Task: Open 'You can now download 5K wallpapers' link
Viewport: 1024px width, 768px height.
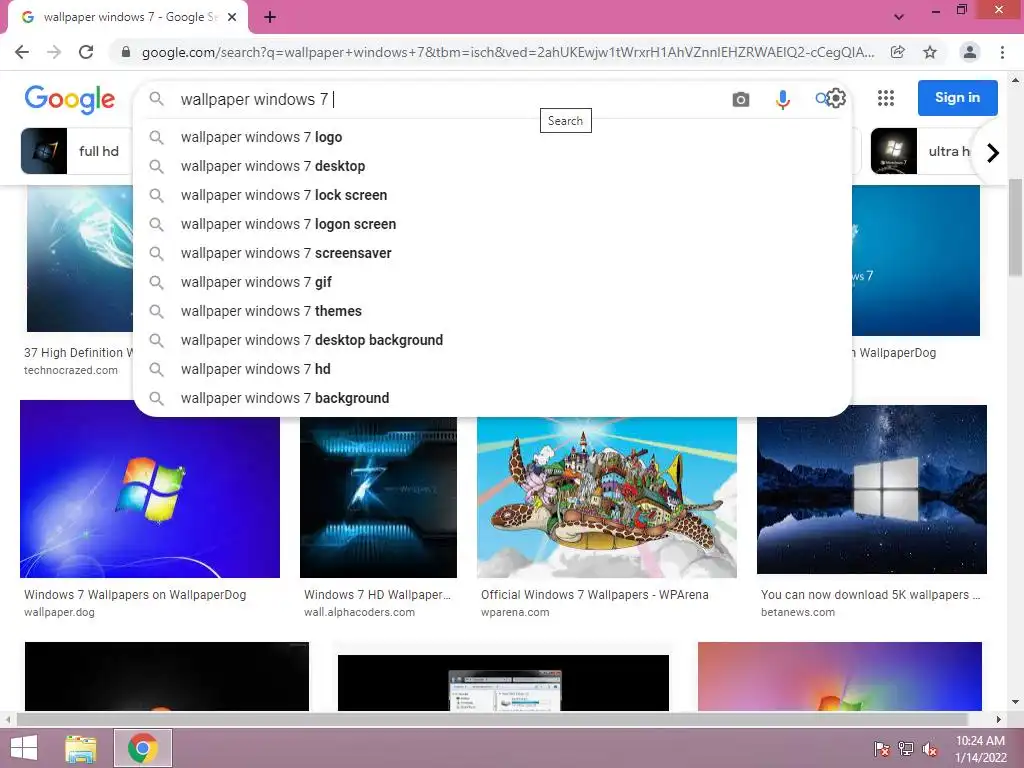Action: click(x=871, y=595)
